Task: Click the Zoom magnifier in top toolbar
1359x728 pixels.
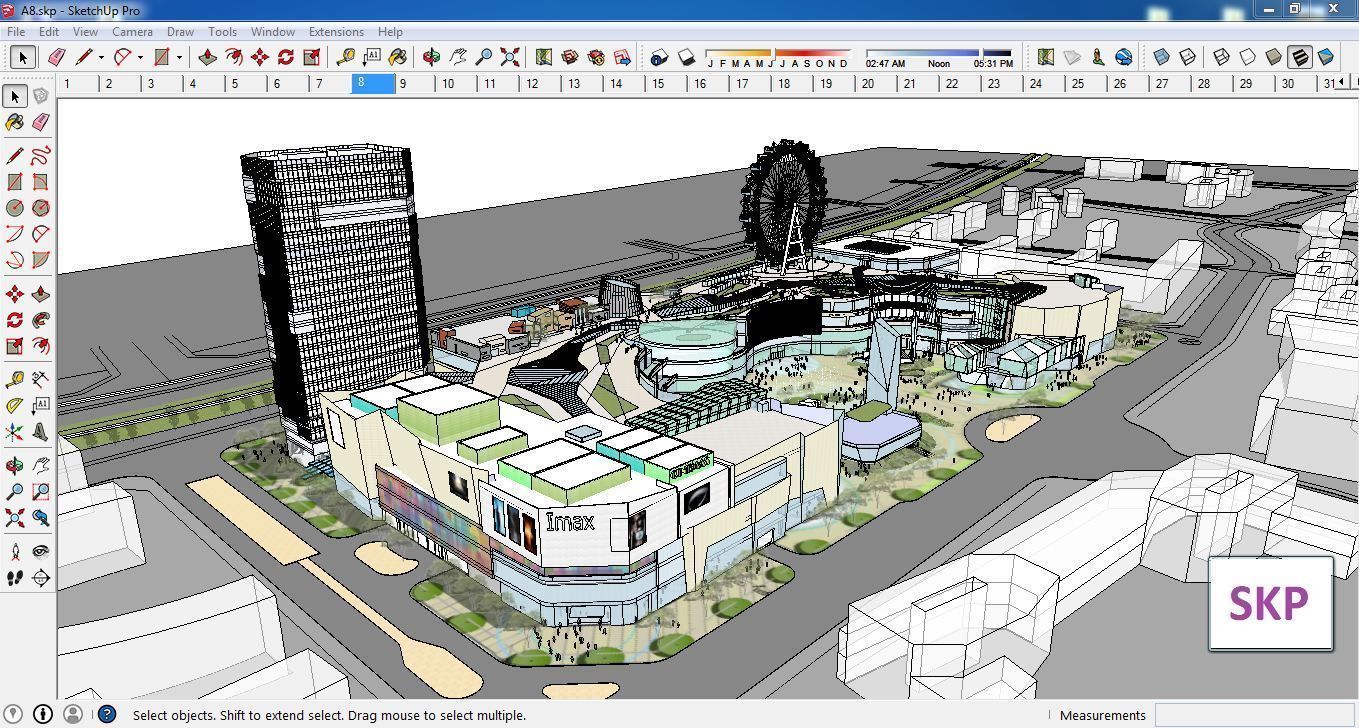Action: point(483,58)
